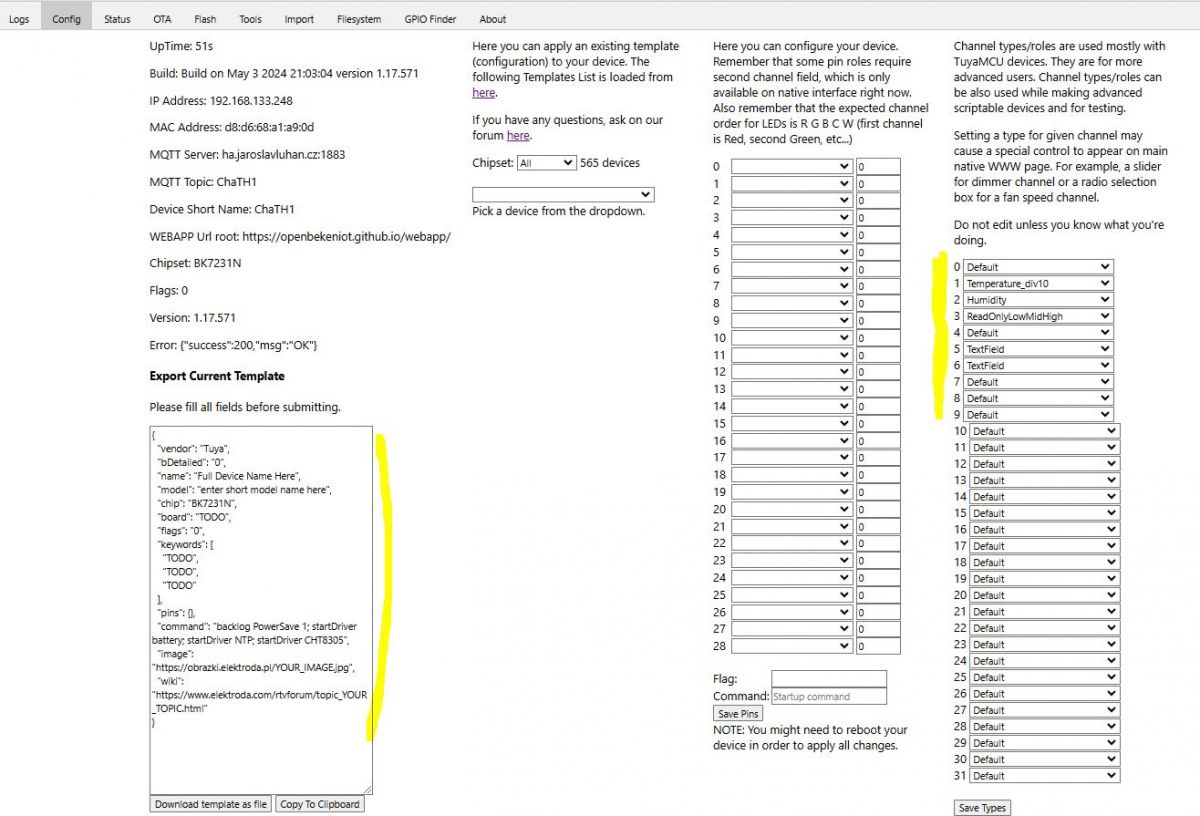Switch to the Import tab
Image resolution: width=1200 pixels, height=816 pixels.
tap(298, 19)
